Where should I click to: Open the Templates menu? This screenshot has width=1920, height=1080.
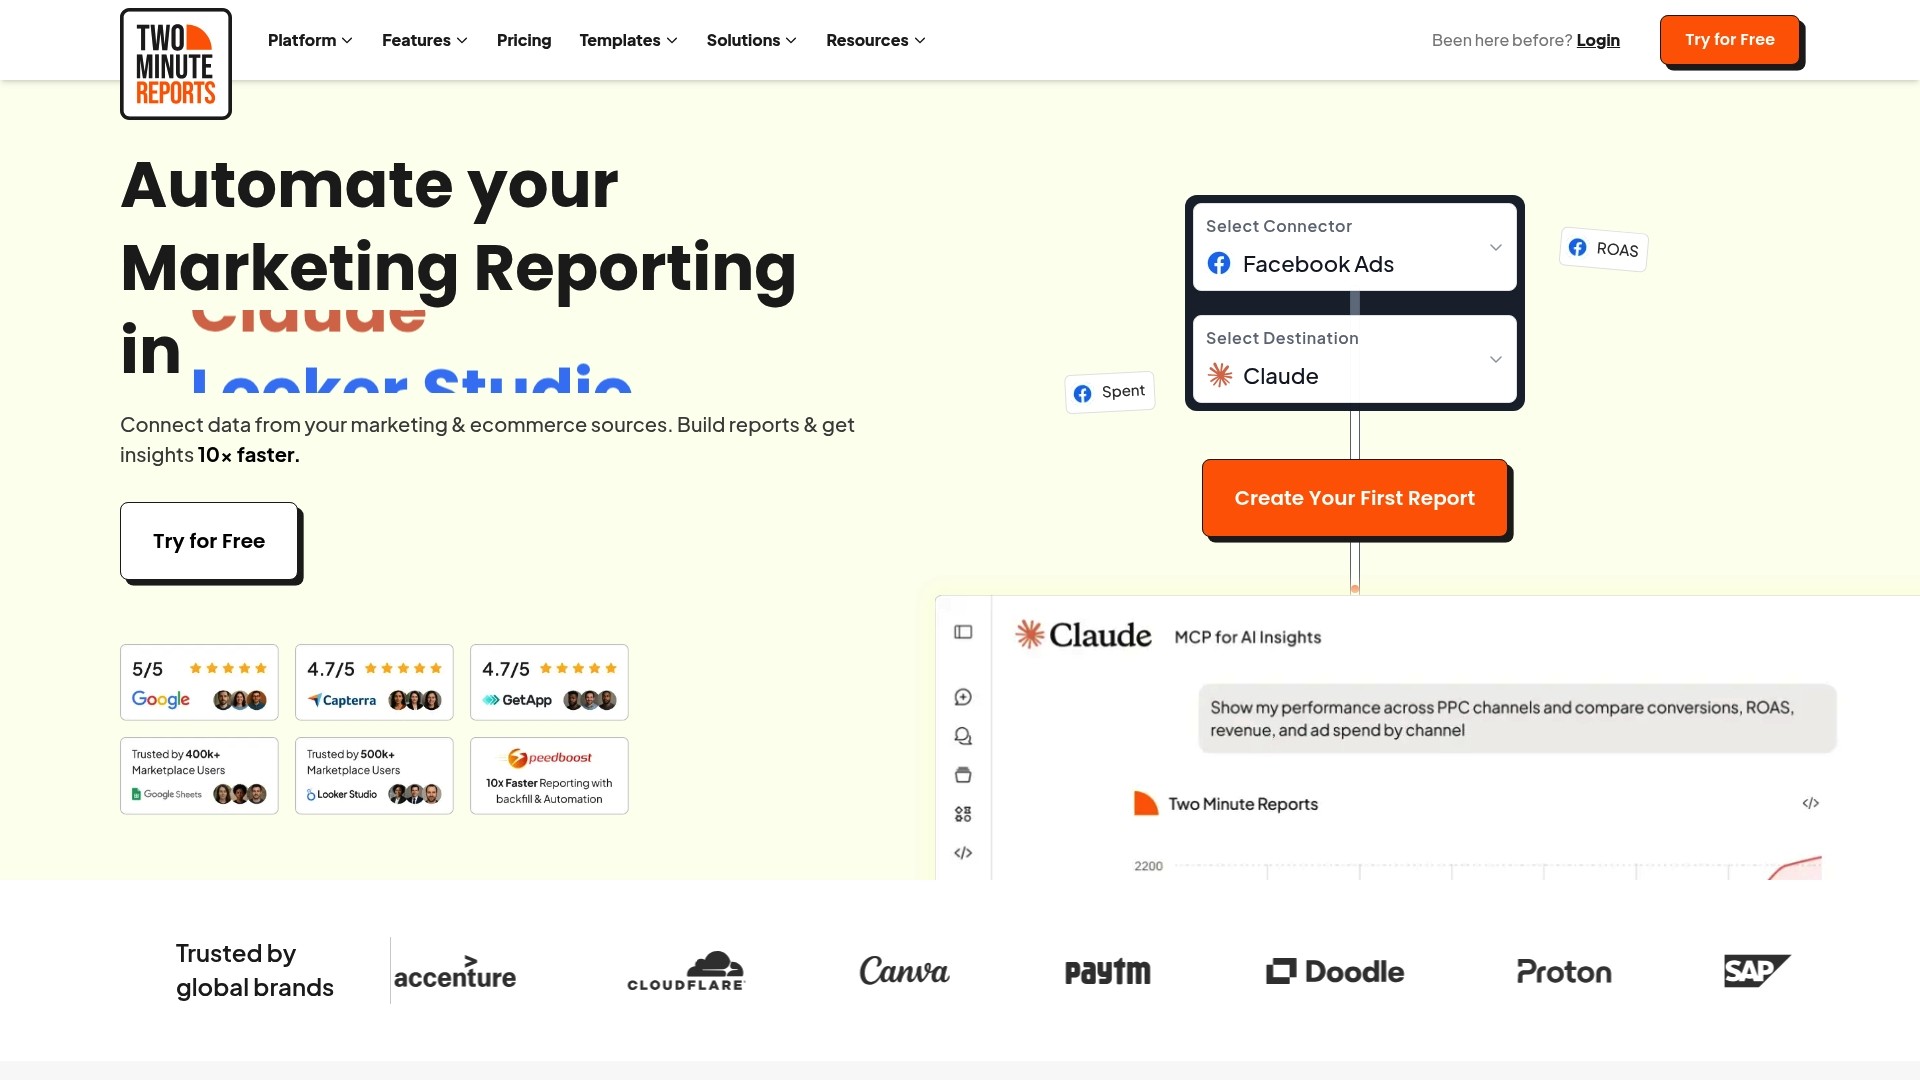coord(628,40)
